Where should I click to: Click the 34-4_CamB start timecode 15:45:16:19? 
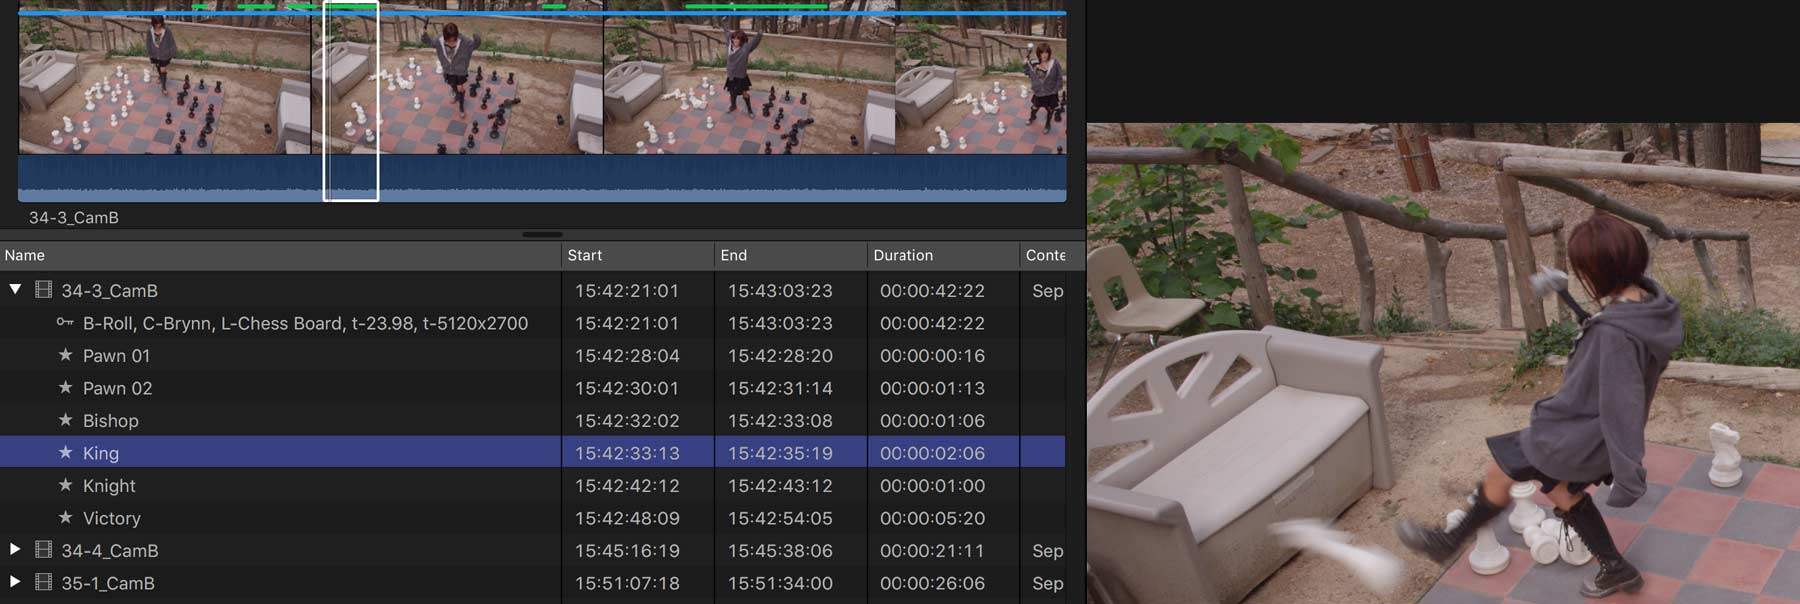pos(627,551)
